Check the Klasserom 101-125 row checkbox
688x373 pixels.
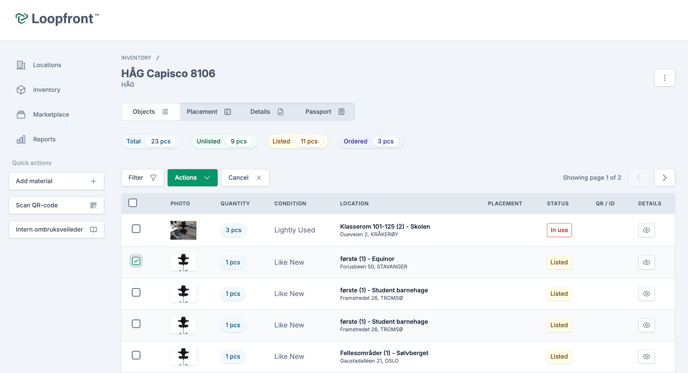[x=136, y=229]
